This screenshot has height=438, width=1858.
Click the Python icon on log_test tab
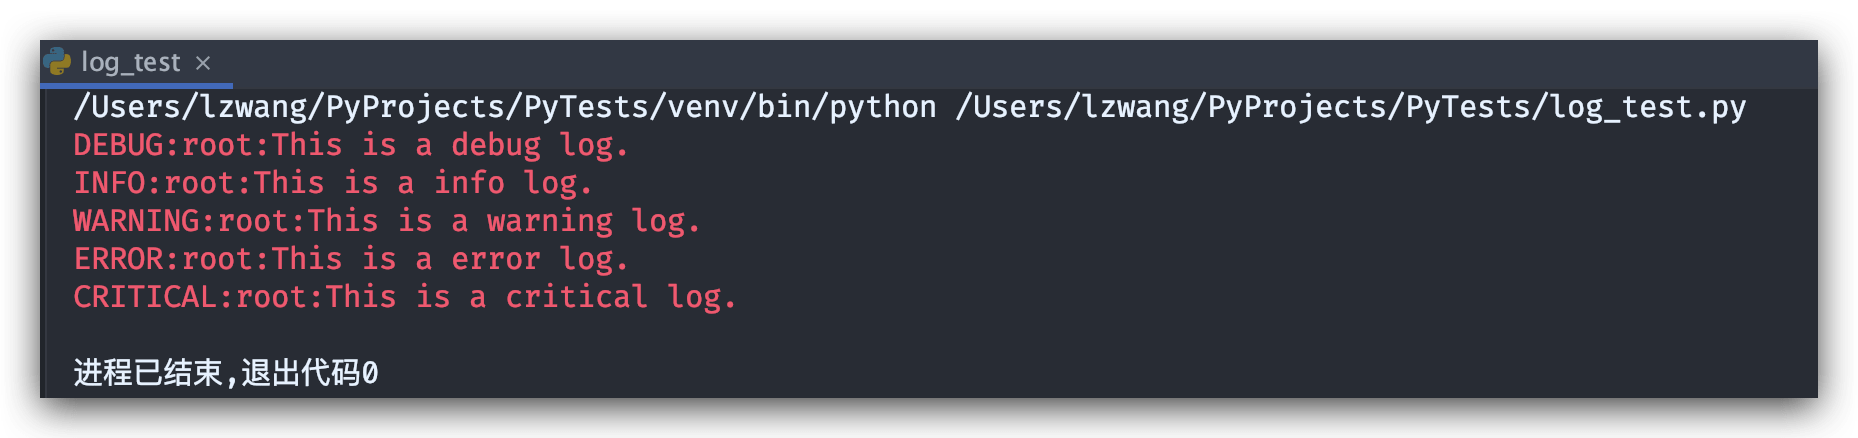[x=58, y=62]
